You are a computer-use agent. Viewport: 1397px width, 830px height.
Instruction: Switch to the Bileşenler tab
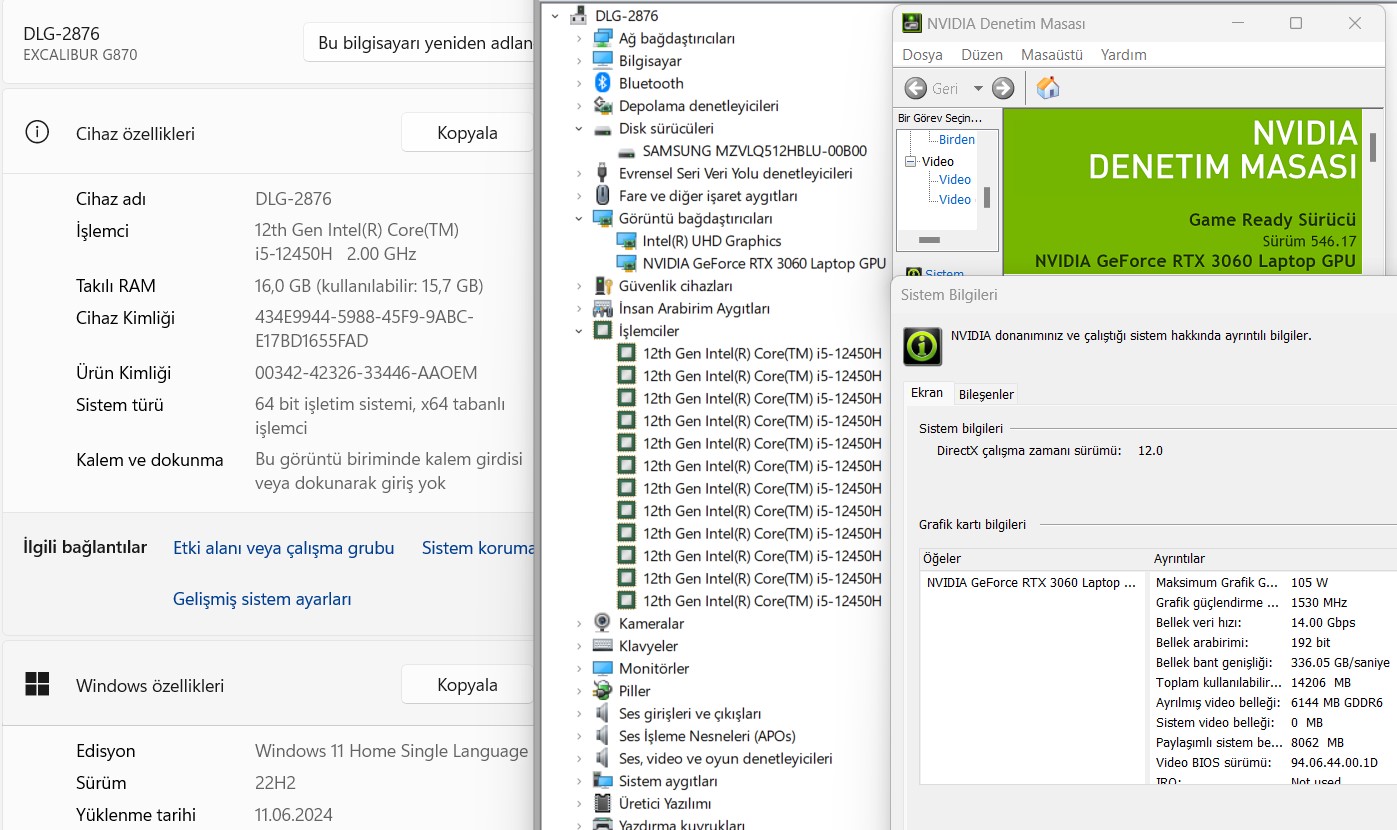coord(987,394)
